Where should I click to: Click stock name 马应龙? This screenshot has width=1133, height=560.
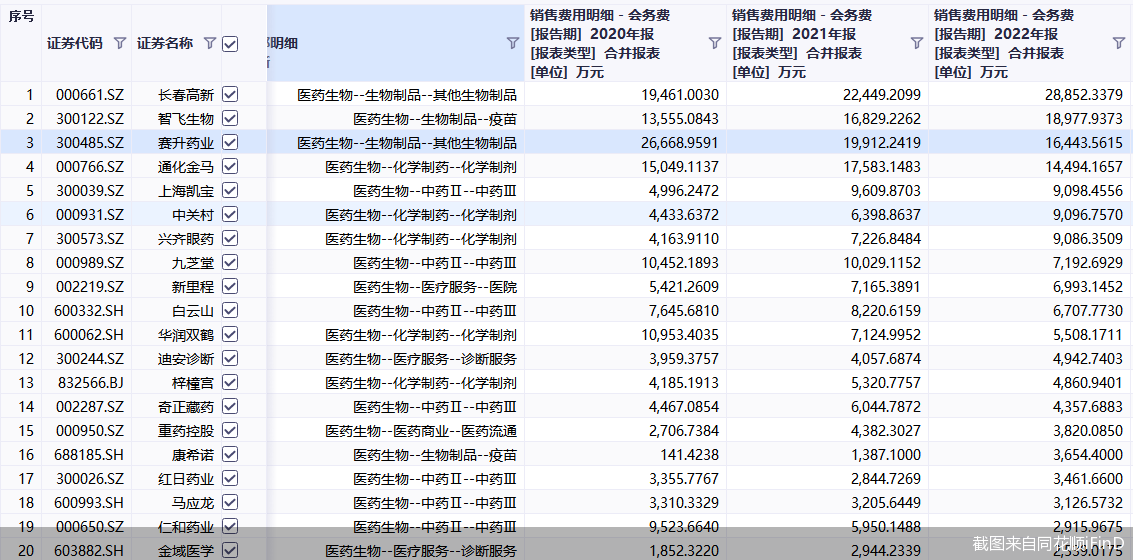tap(192, 502)
